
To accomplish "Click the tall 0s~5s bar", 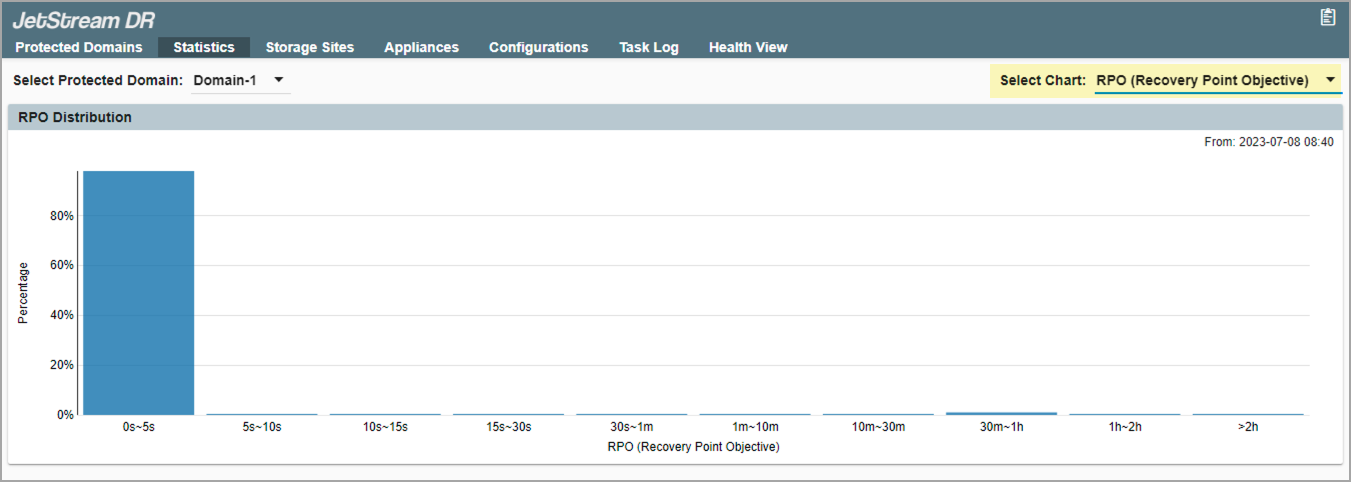I will point(138,292).
